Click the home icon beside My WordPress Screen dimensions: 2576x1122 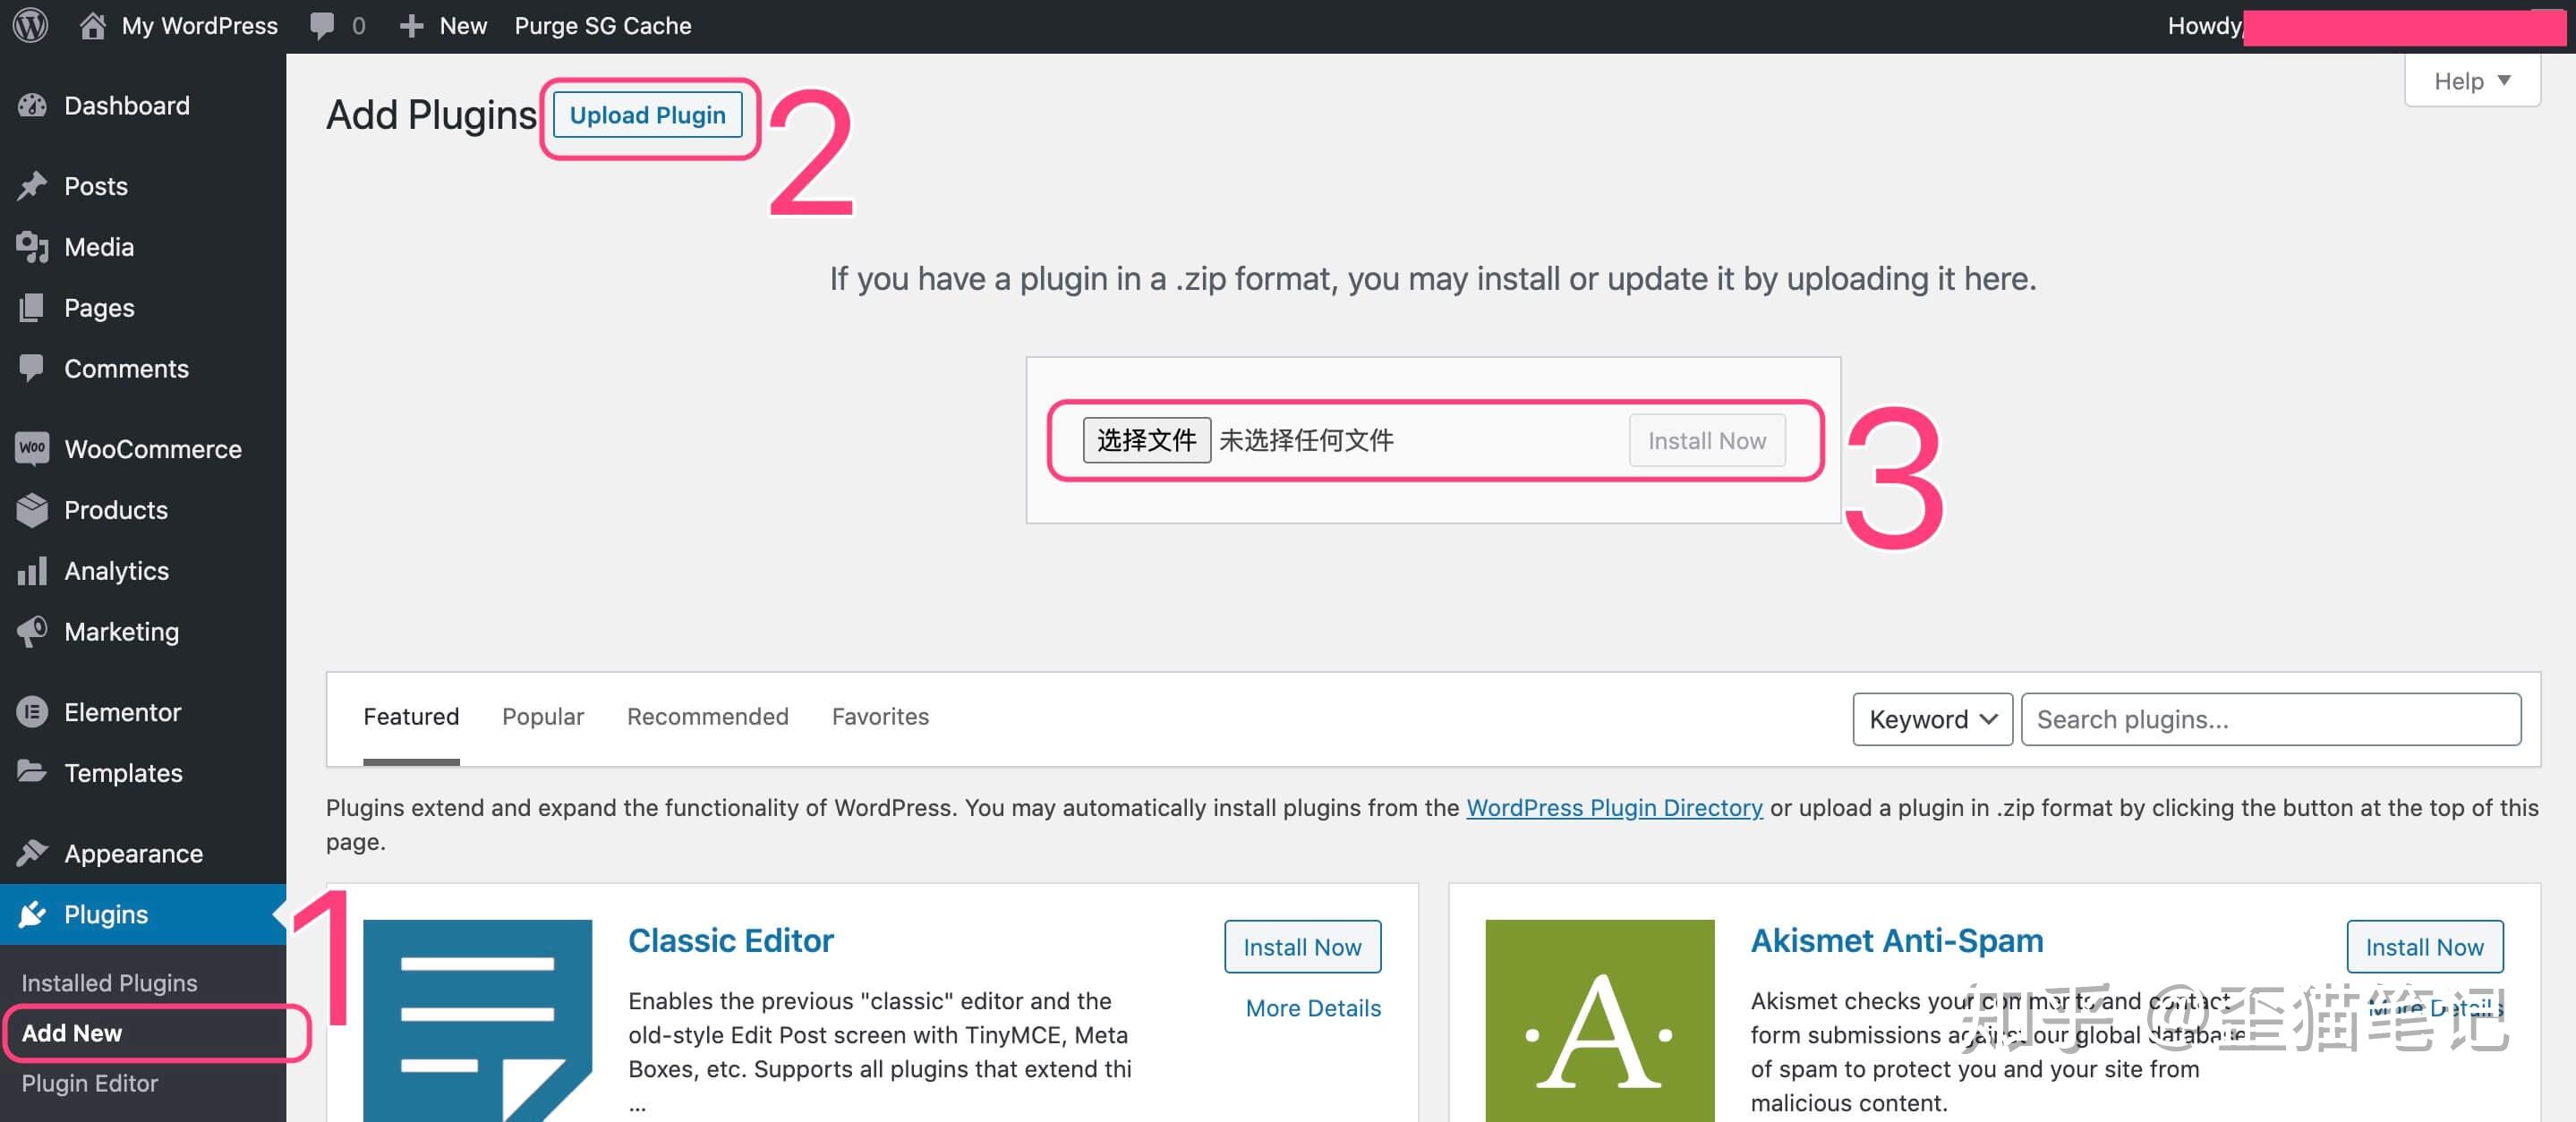click(93, 25)
